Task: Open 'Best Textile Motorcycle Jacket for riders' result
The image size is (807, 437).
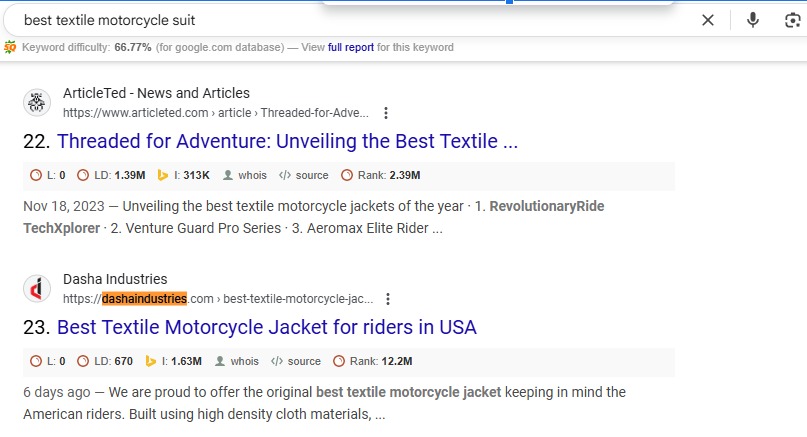Action: [266, 327]
